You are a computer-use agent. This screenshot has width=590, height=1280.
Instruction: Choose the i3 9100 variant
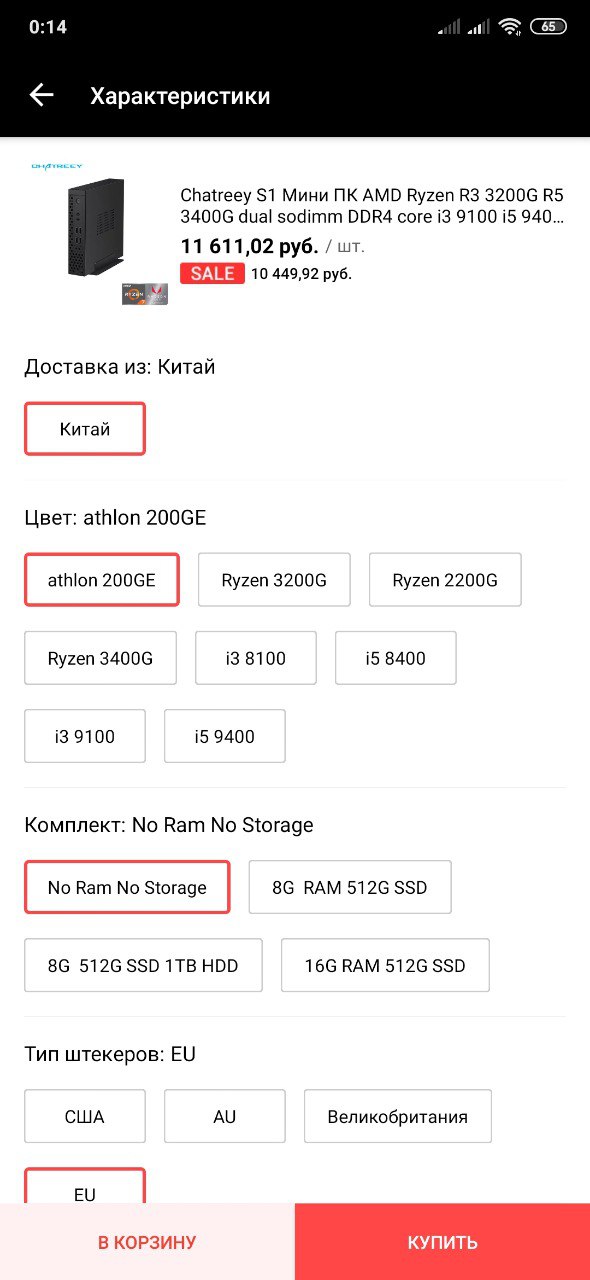[x=85, y=736]
